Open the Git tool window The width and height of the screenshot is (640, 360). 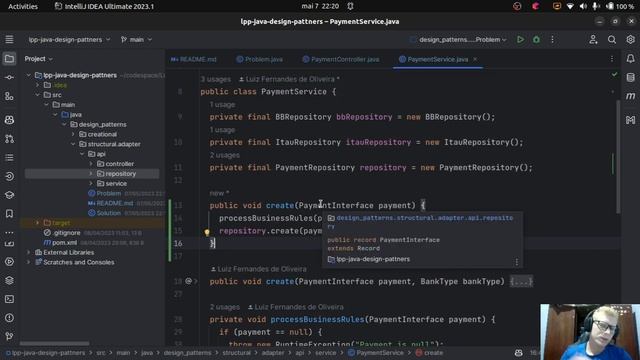[9, 336]
